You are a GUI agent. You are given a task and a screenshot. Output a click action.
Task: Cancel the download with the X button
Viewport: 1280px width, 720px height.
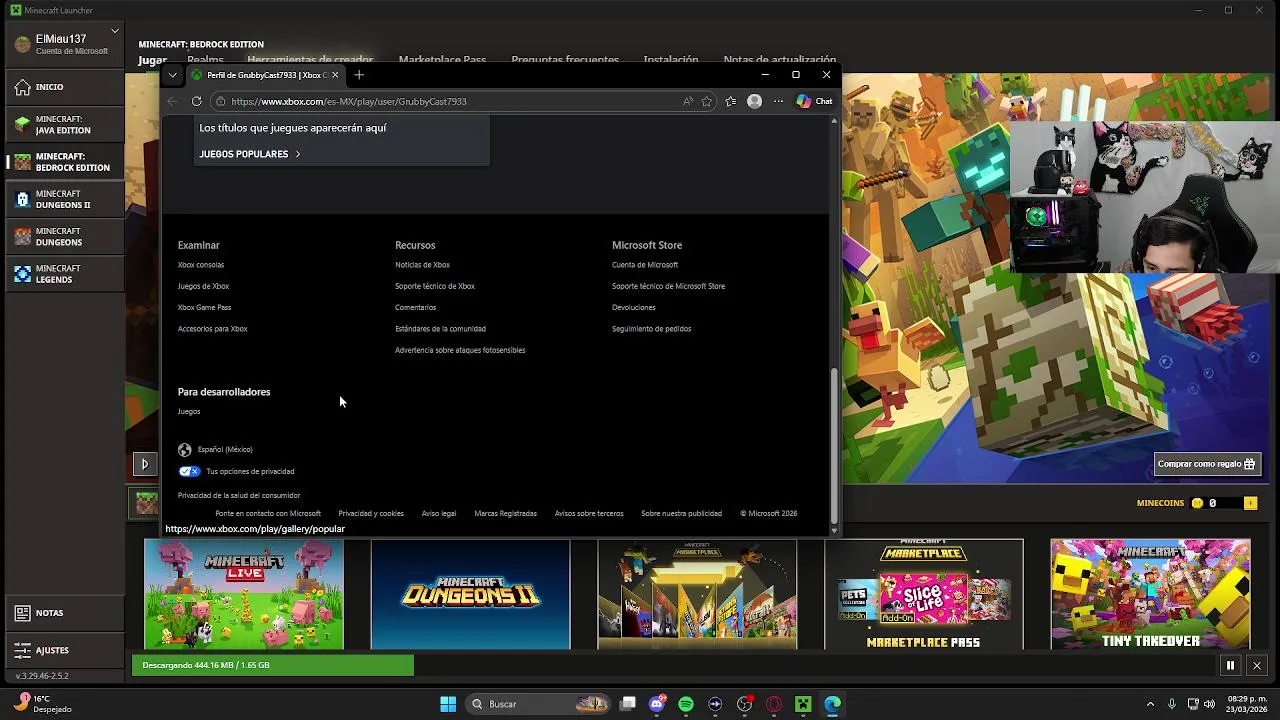[x=1257, y=665]
